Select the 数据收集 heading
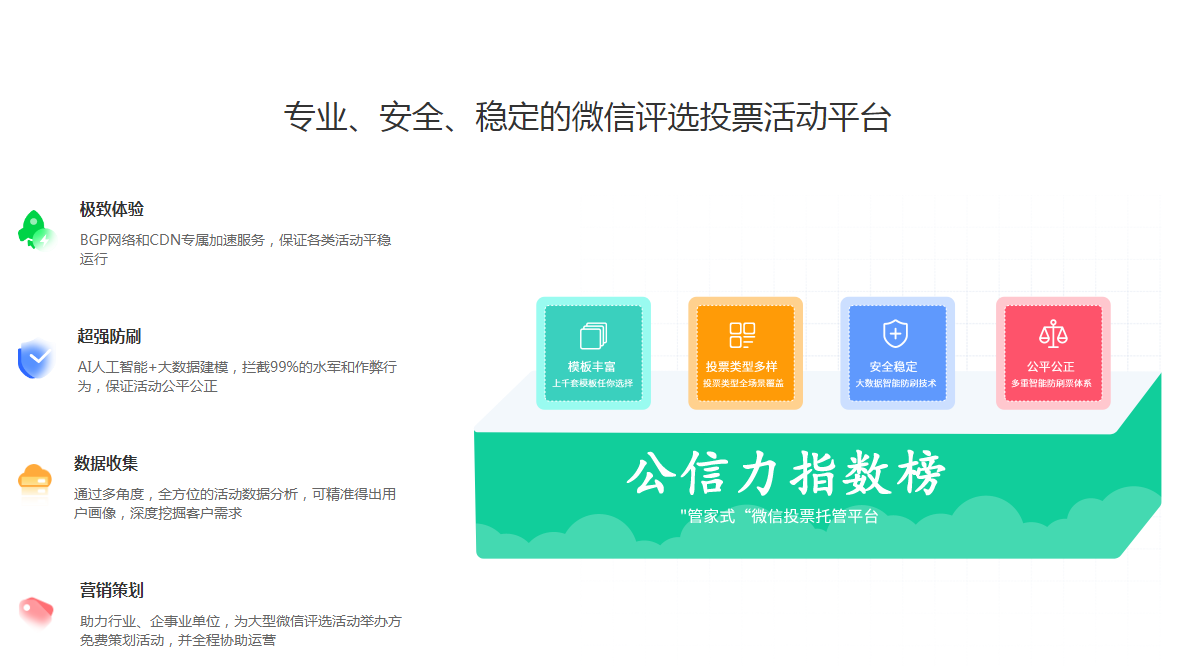 pos(106,463)
